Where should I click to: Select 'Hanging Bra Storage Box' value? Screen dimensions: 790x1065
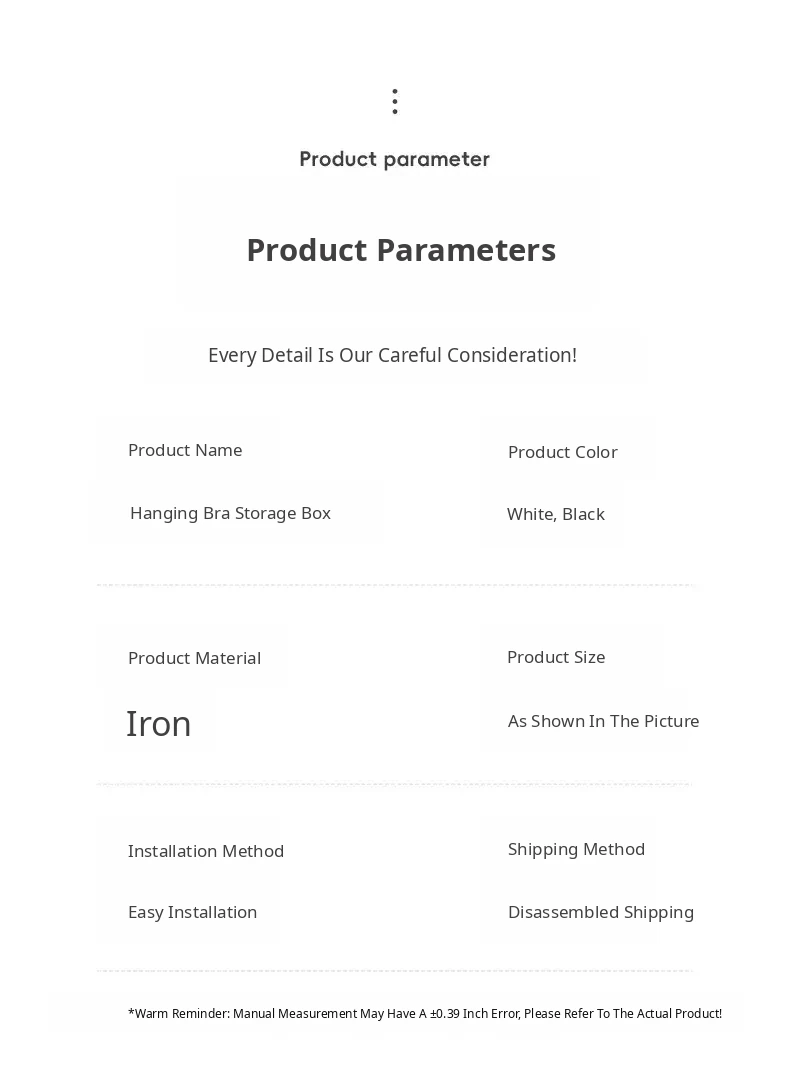230,513
